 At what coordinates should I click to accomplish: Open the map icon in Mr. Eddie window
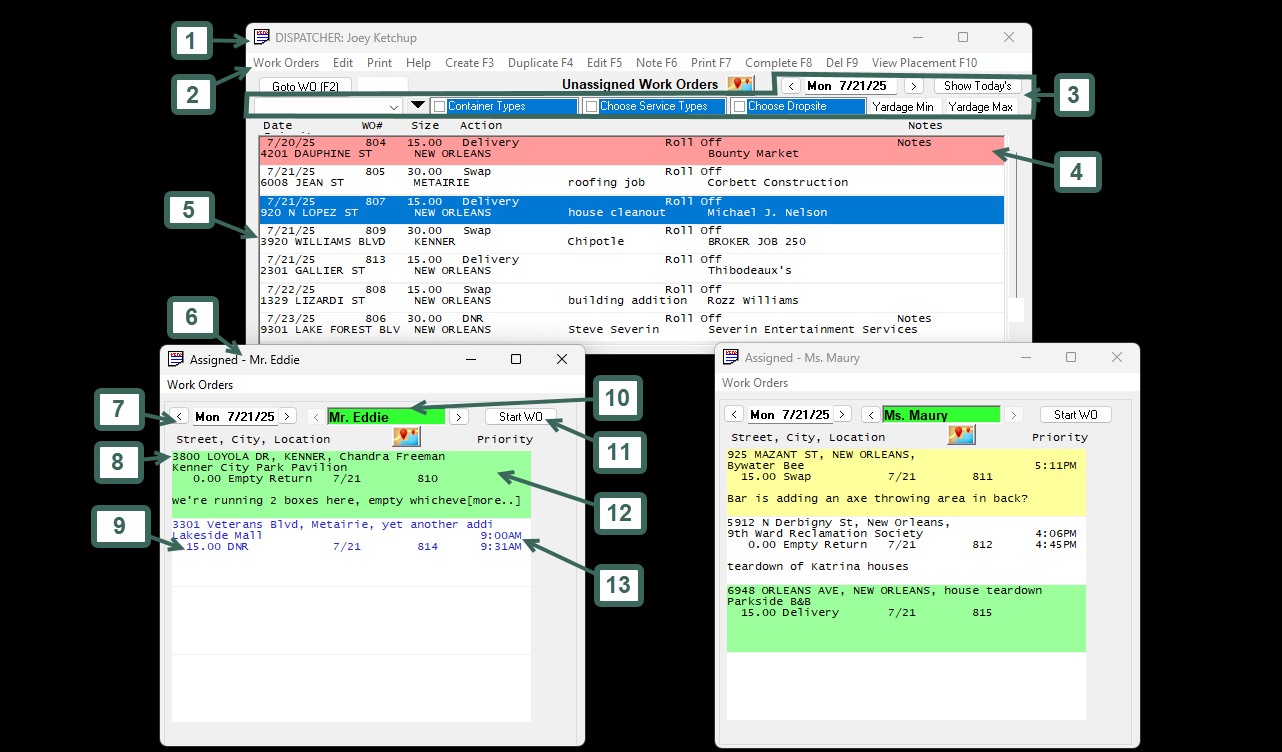[406, 437]
